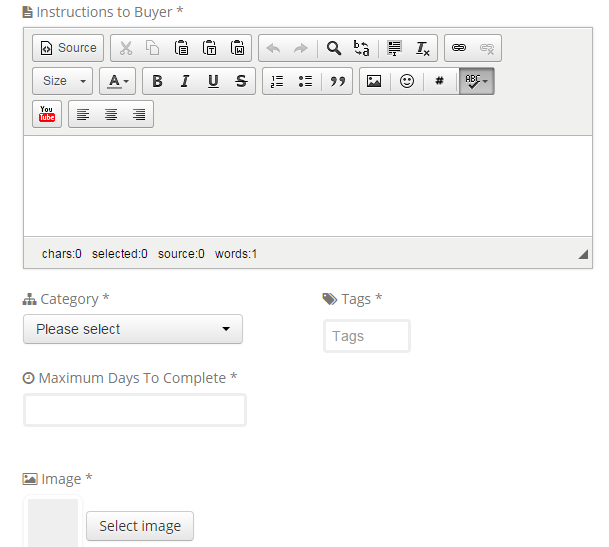Click the Select image button
This screenshot has height=547, width=609.
140,526
